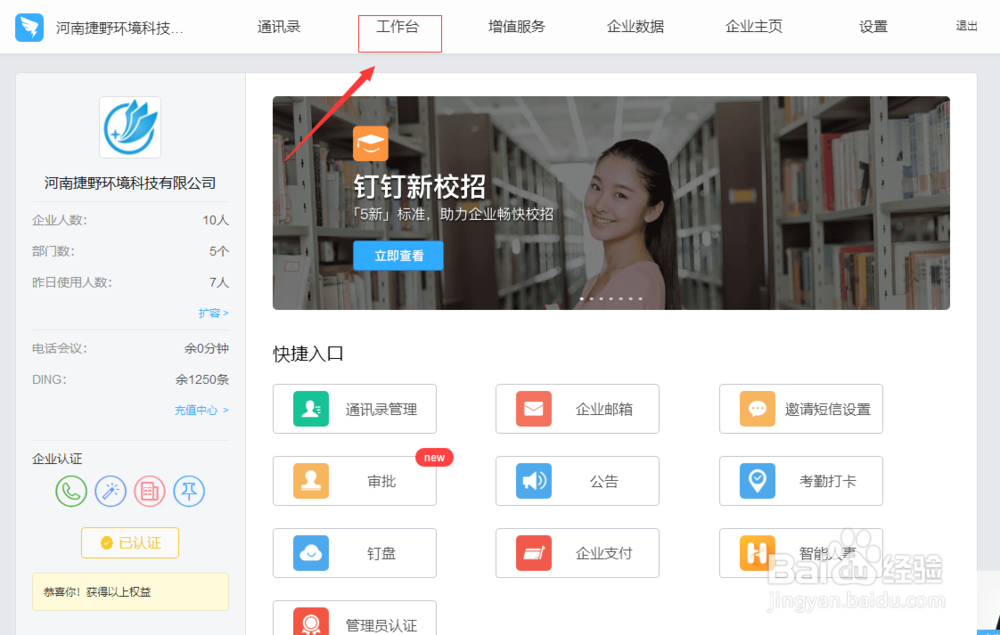Open 邀请短信设置 shortcut

click(x=801, y=409)
